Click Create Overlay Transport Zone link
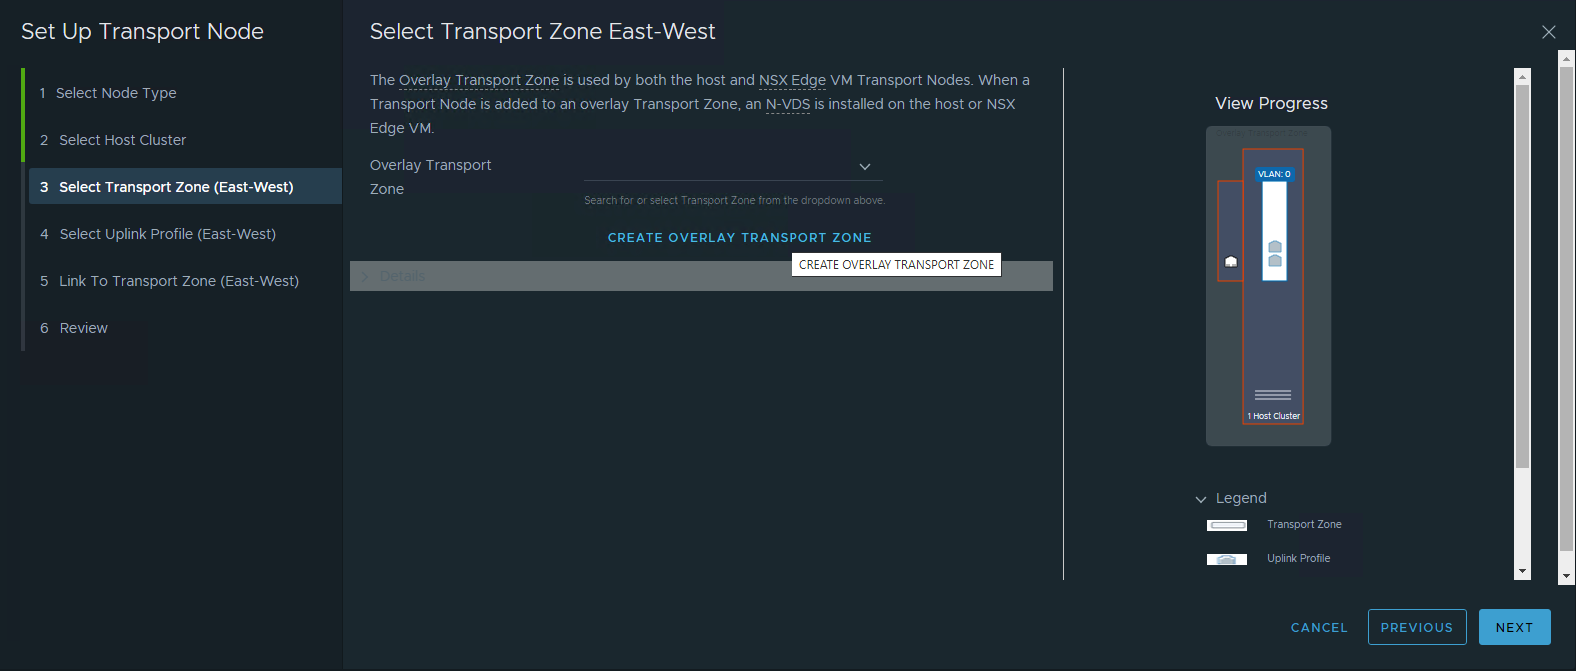Screen dimensions: 1576x671 pyautogui.click(x=739, y=238)
